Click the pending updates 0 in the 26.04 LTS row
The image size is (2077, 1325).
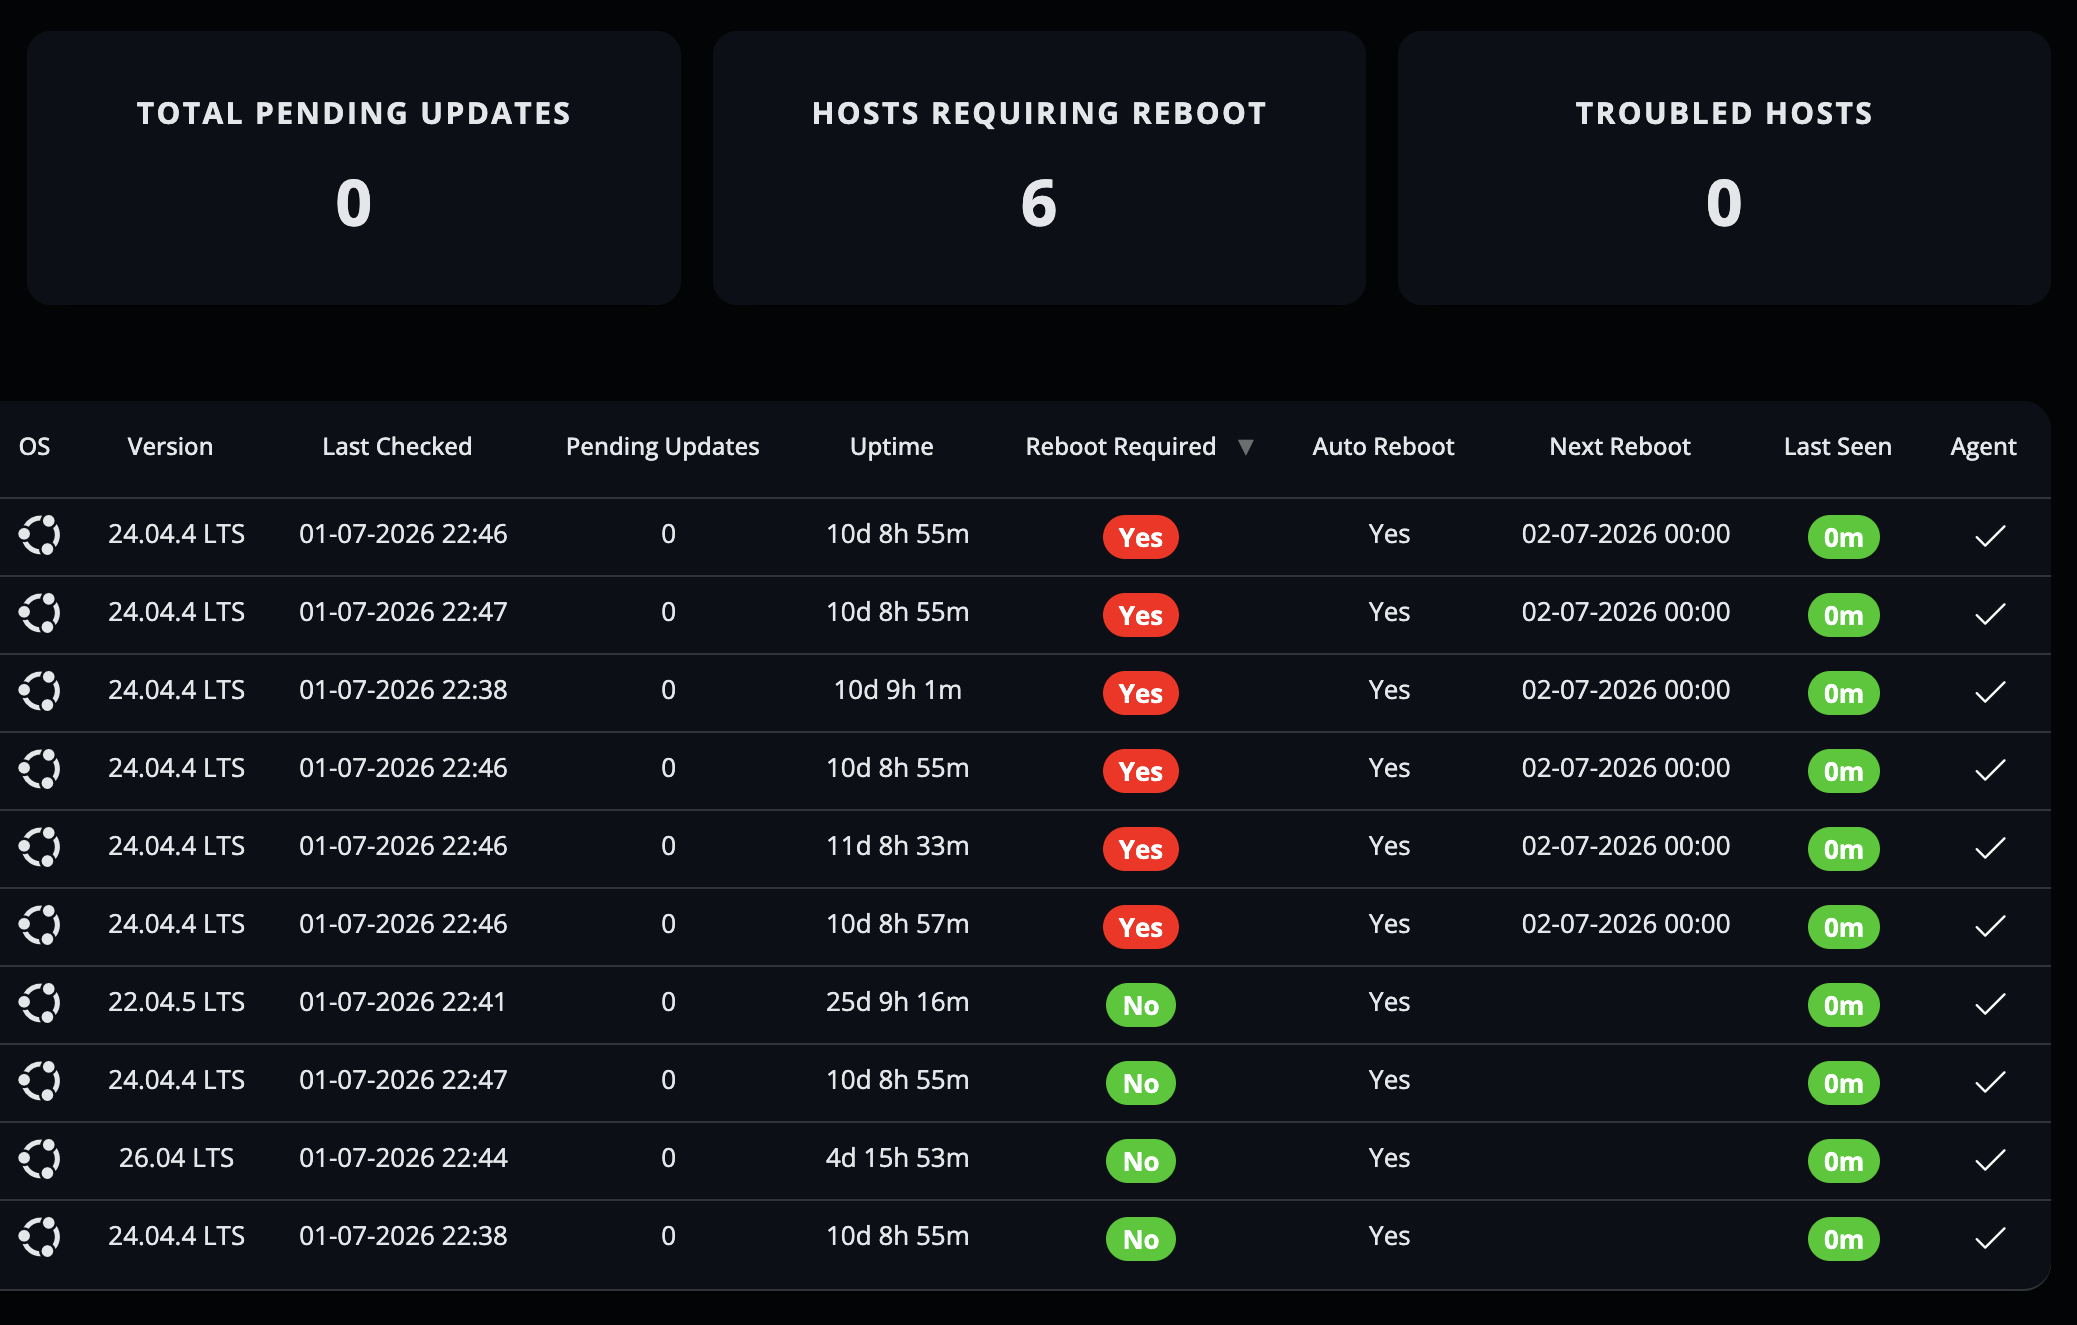[668, 1158]
